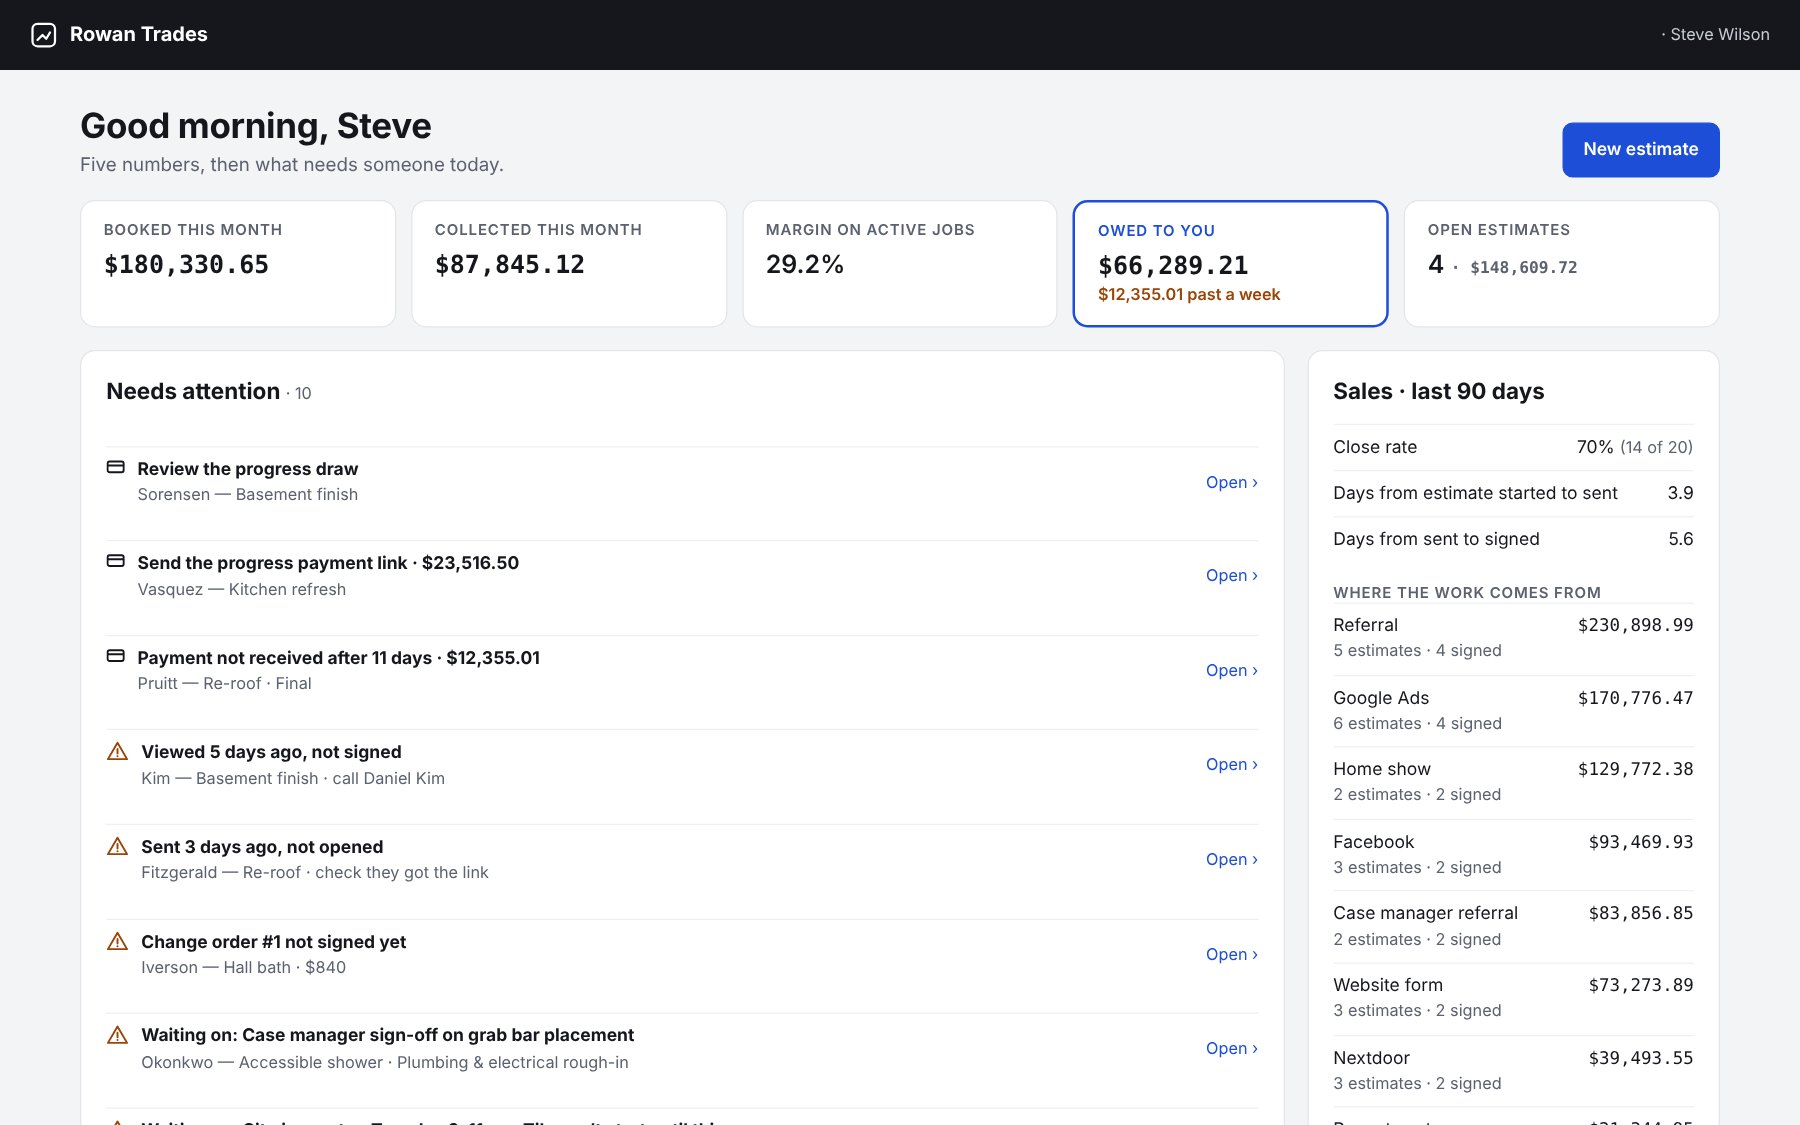
Task: Click the Waiting on: Case manager sign-off title
Action: pos(387,1035)
